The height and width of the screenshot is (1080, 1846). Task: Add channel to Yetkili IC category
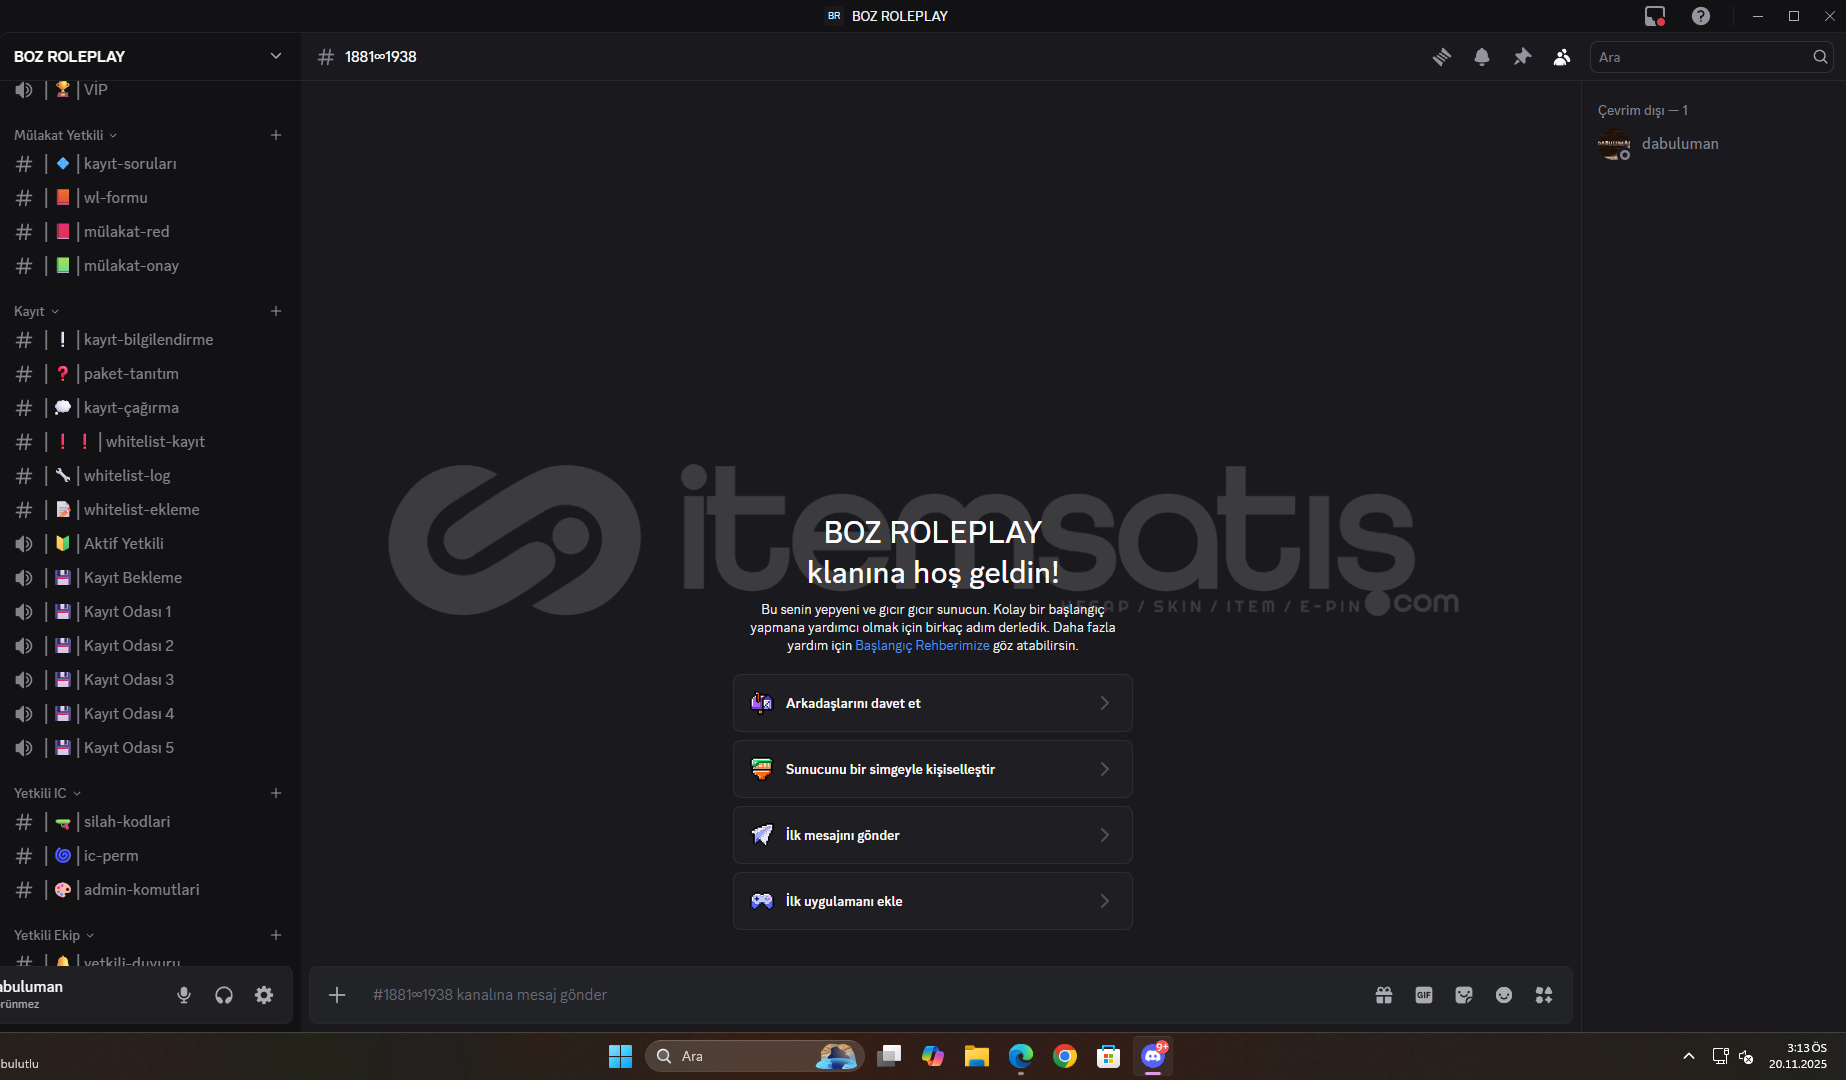click(276, 793)
